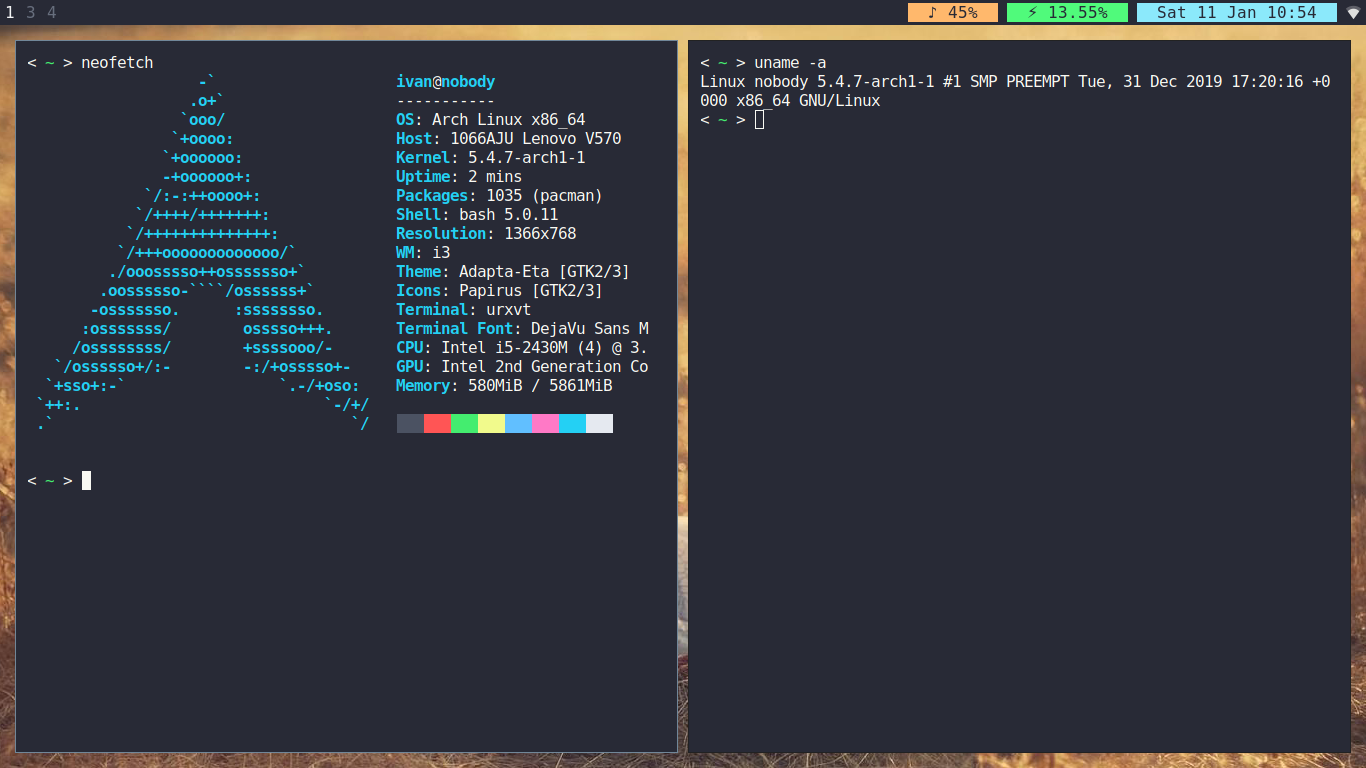Click the uname -a command text

click(790, 63)
